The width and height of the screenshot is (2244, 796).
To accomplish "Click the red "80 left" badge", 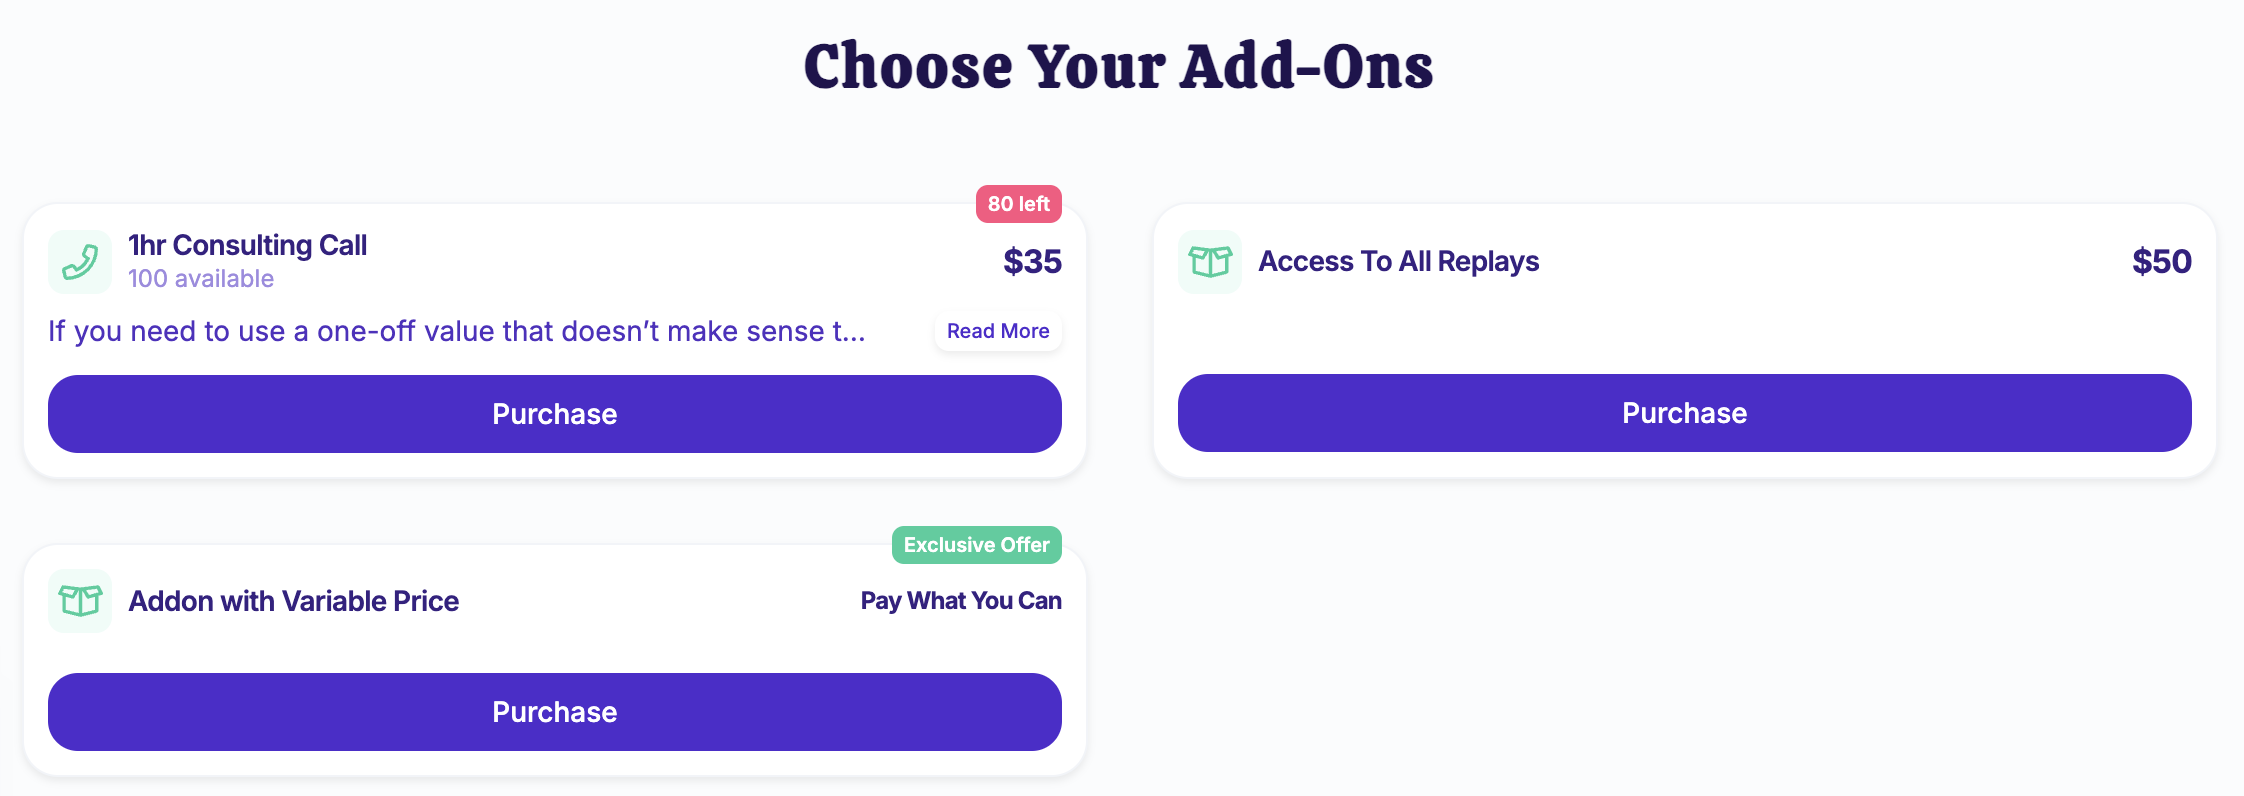I will coord(1018,204).
